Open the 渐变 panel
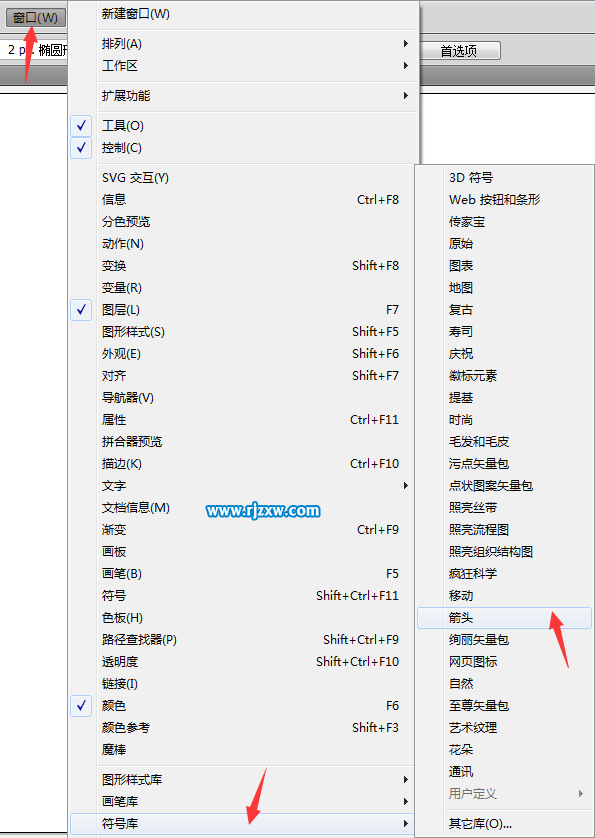The width and height of the screenshot is (595, 838). coord(243,530)
